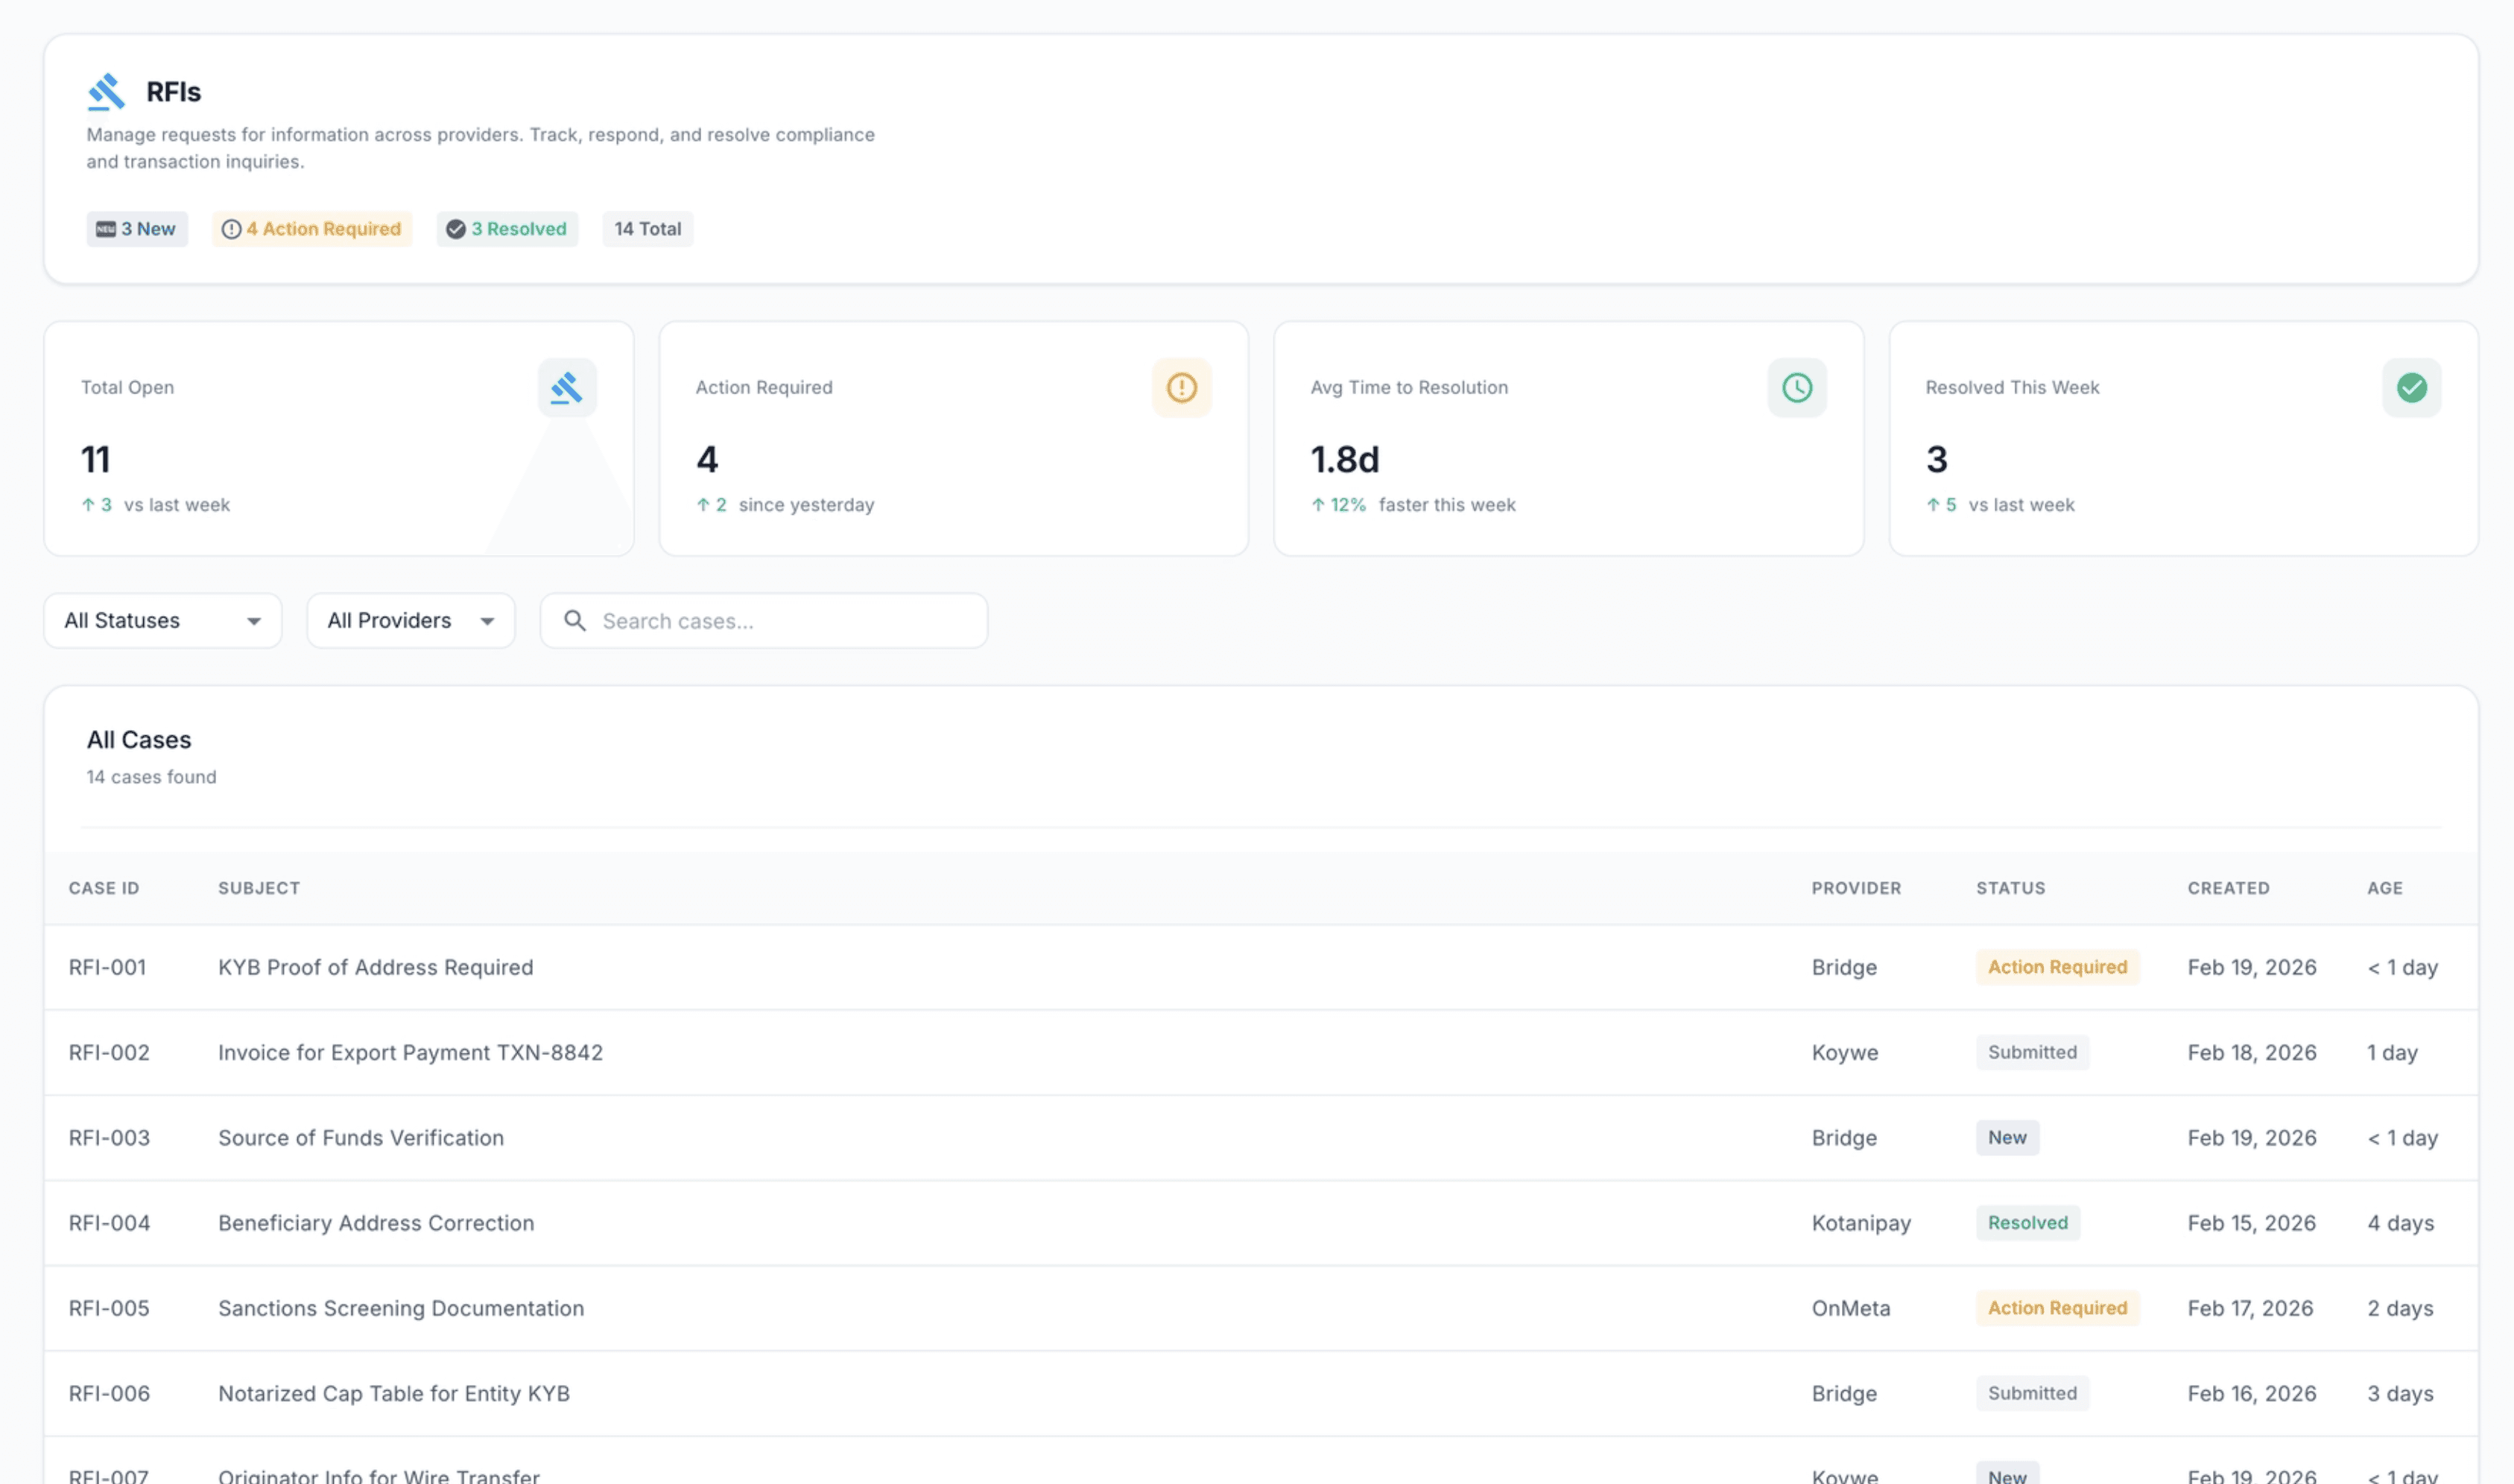The image size is (2514, 1484).
Task: Open the All Statuses dropdown
Action: [x=163, y=620]
